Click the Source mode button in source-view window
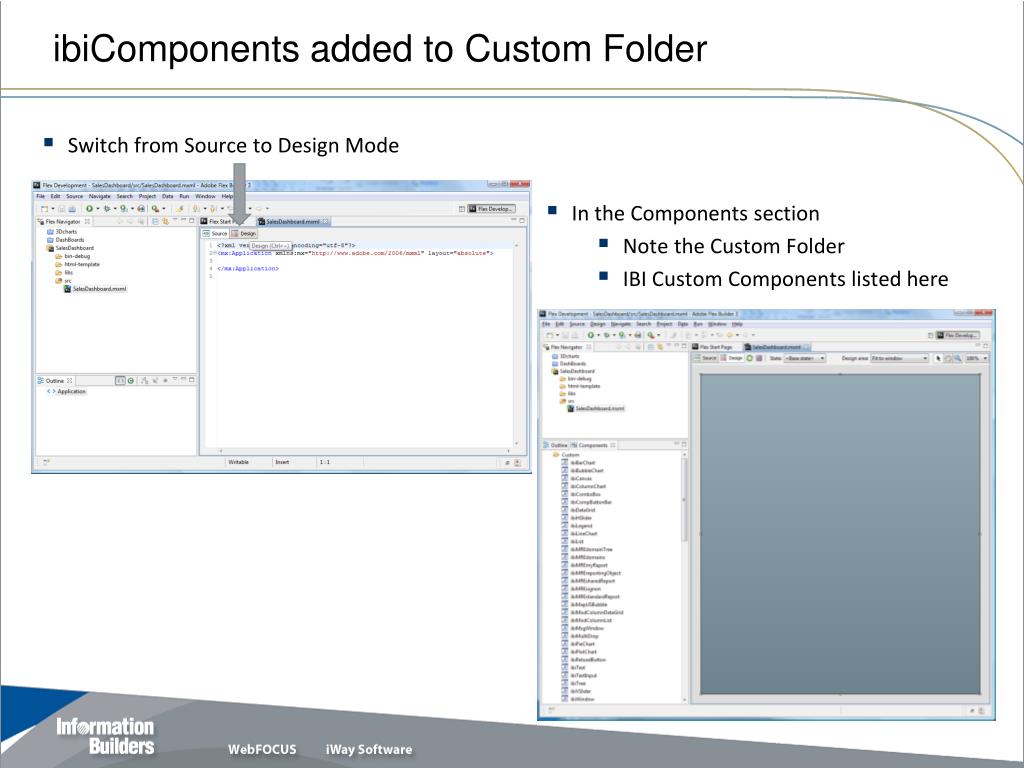The image size is (1024, 768). (x=215, y=233)
